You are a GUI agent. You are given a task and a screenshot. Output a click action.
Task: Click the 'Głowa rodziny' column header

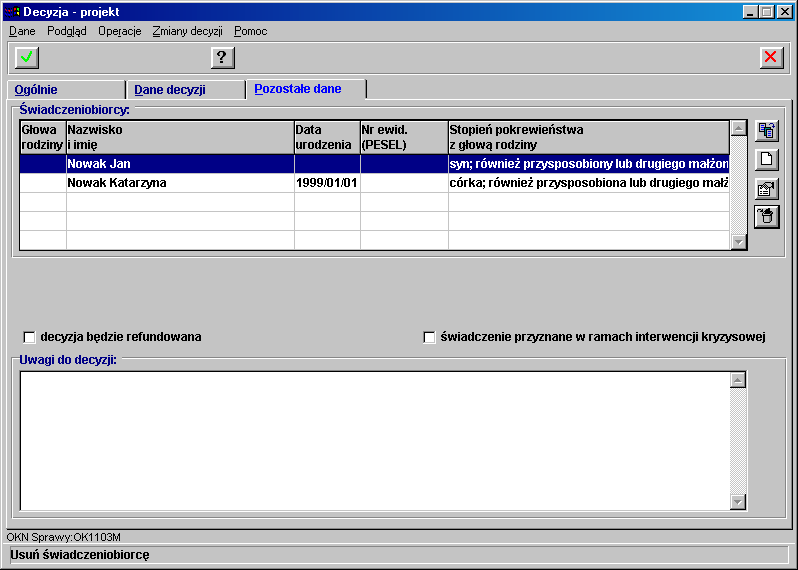pyautogui.click(x=43, y=137)
